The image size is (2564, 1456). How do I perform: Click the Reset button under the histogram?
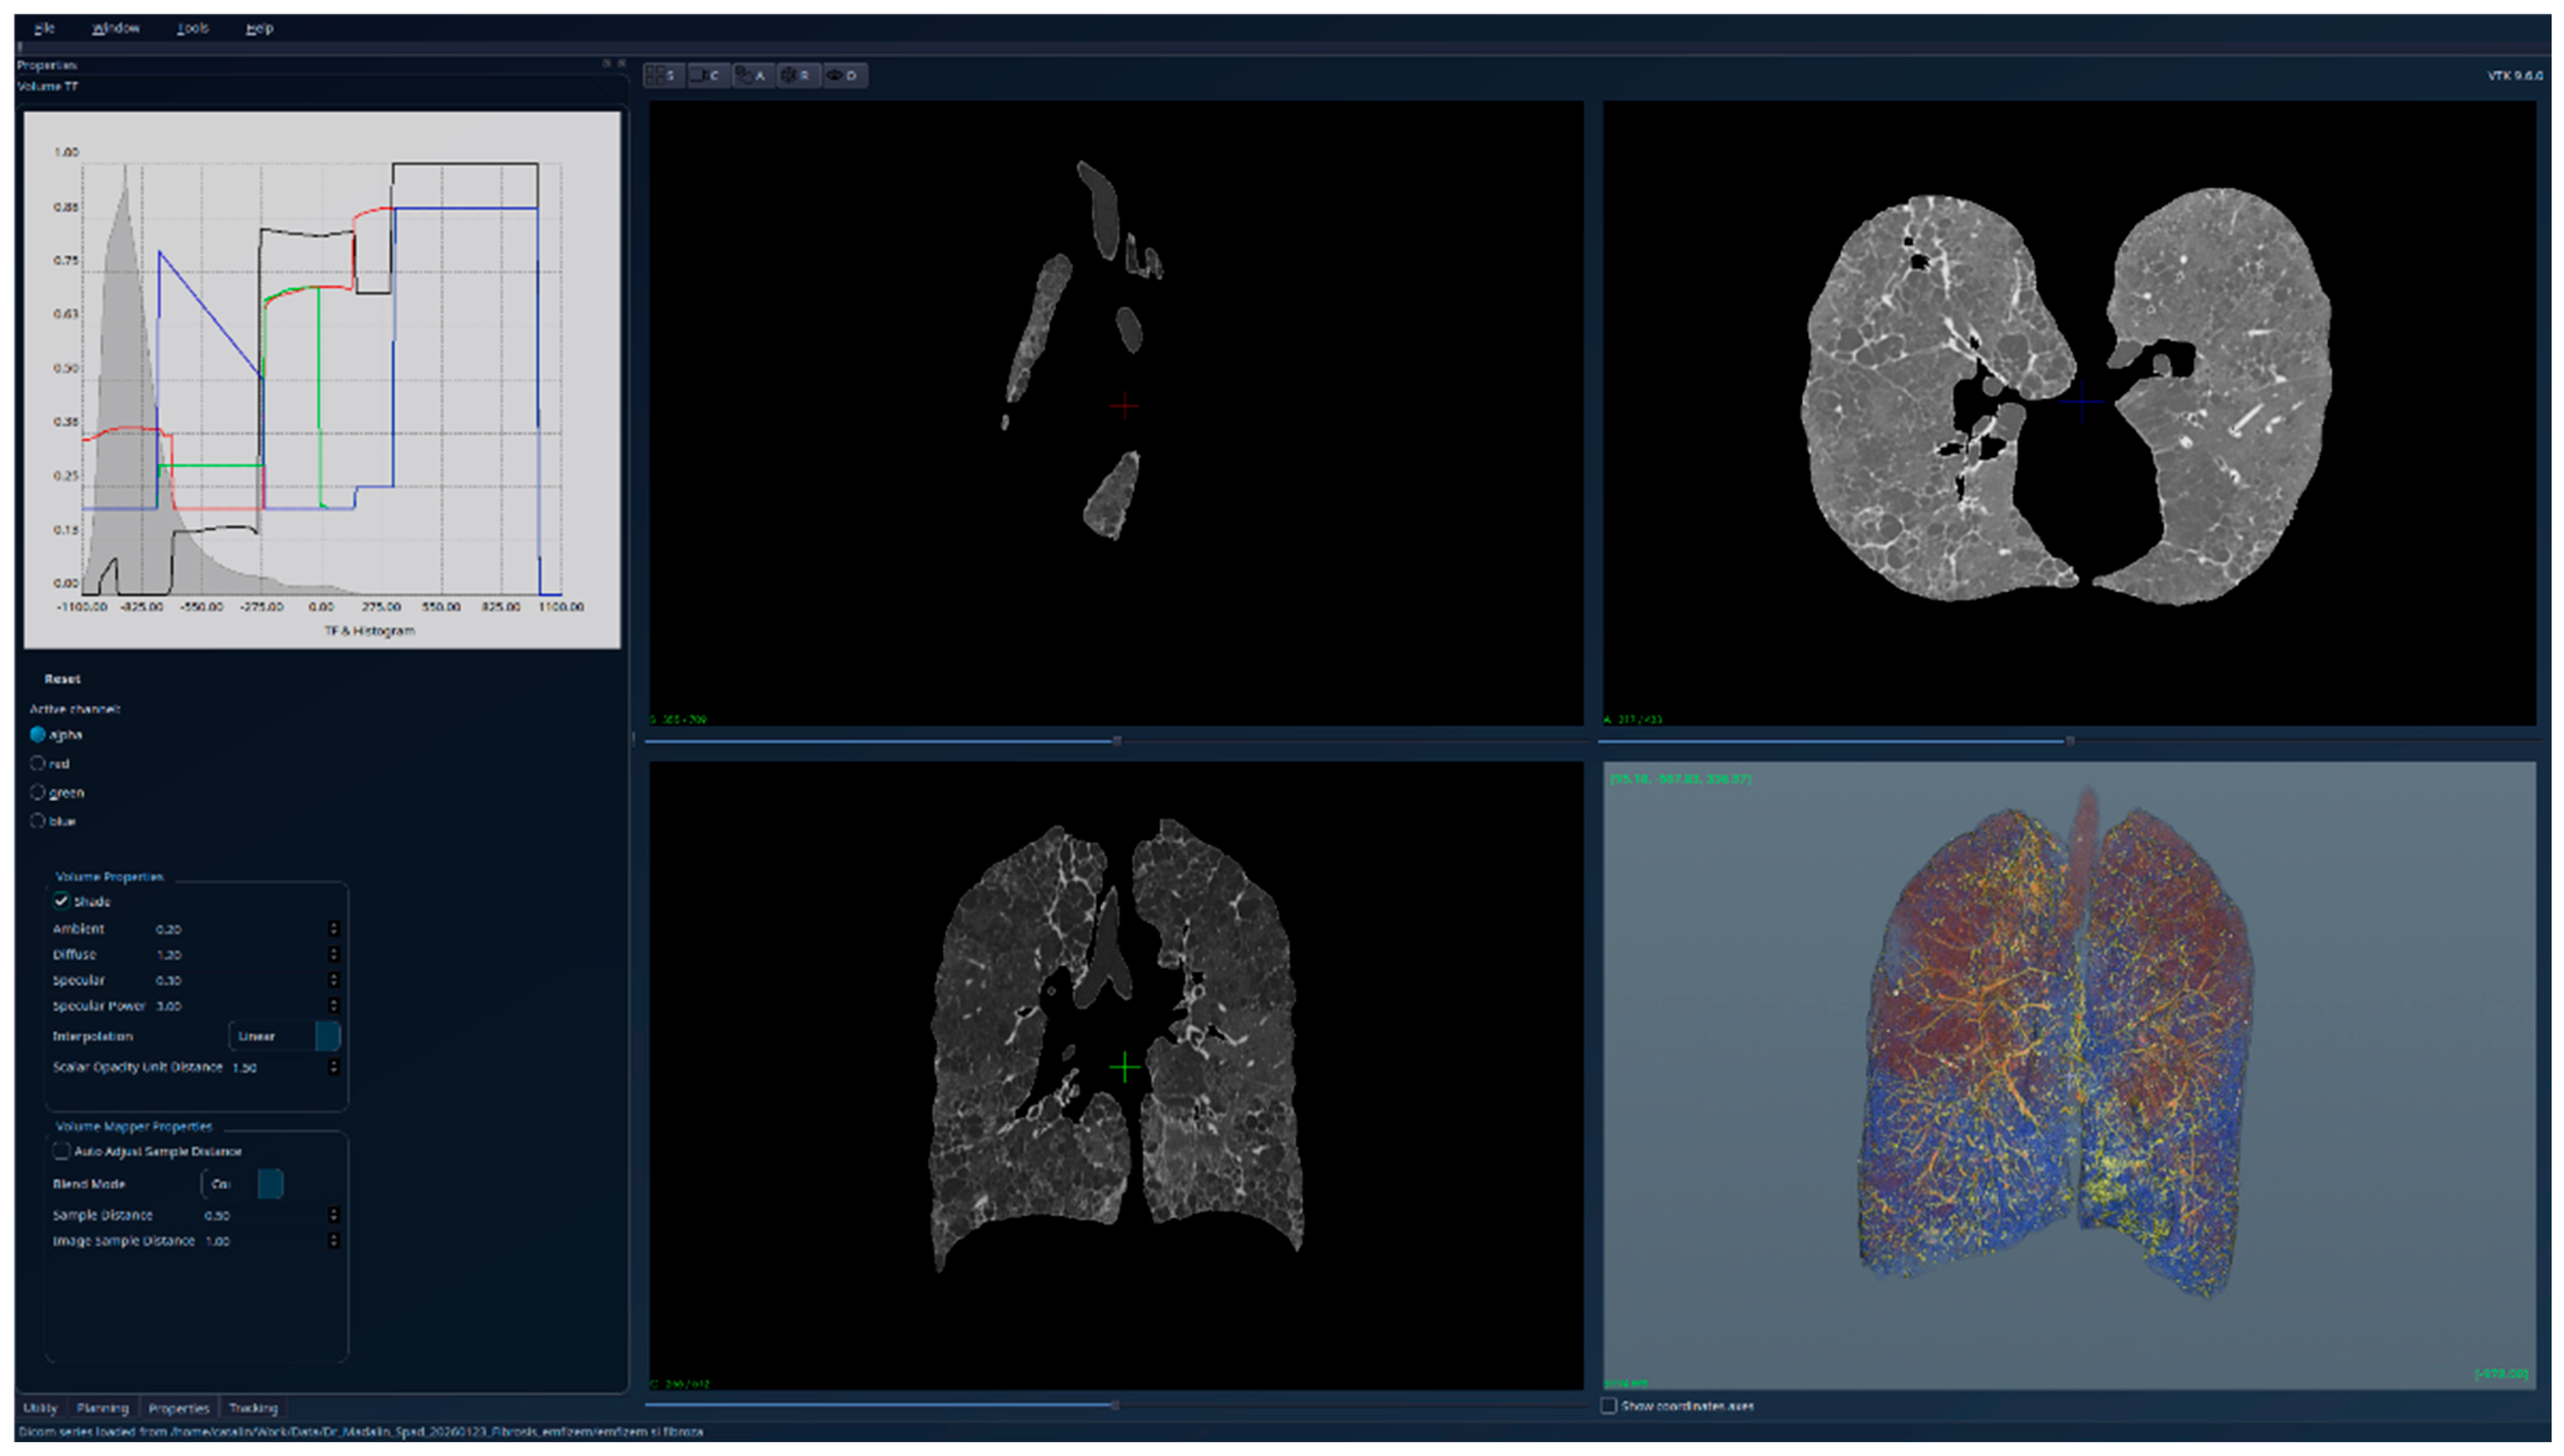62,679
